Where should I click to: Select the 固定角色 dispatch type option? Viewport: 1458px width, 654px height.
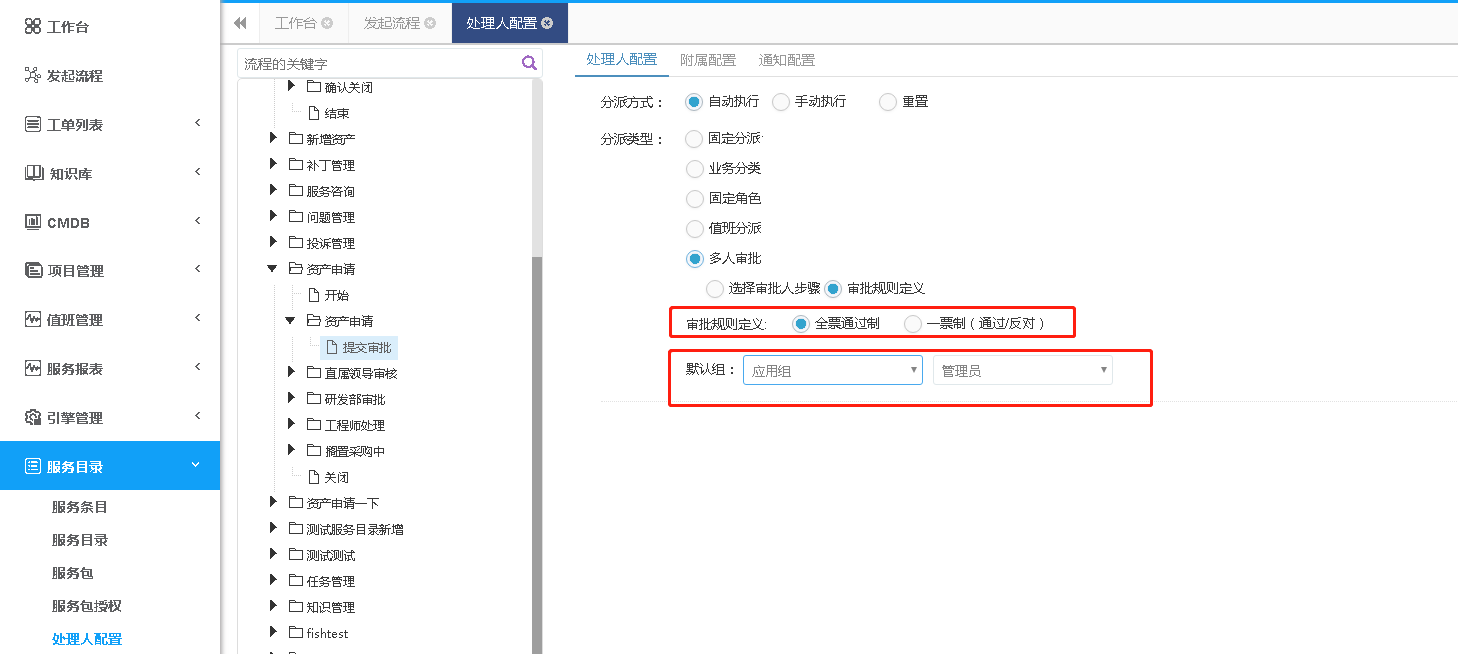[695, 199]
